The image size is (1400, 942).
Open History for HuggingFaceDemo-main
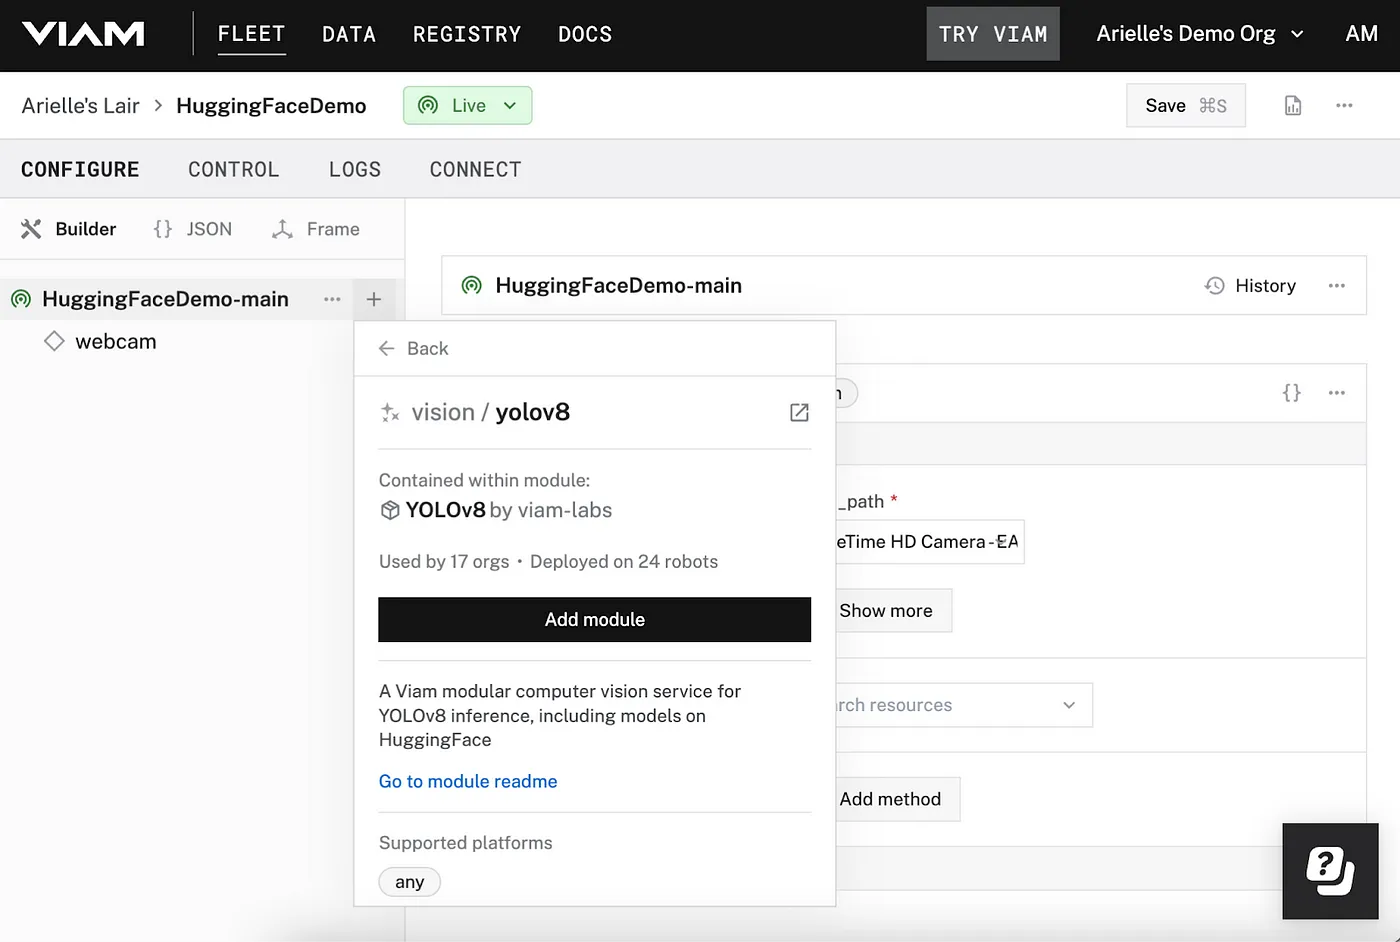click(x=1250, y=286)
